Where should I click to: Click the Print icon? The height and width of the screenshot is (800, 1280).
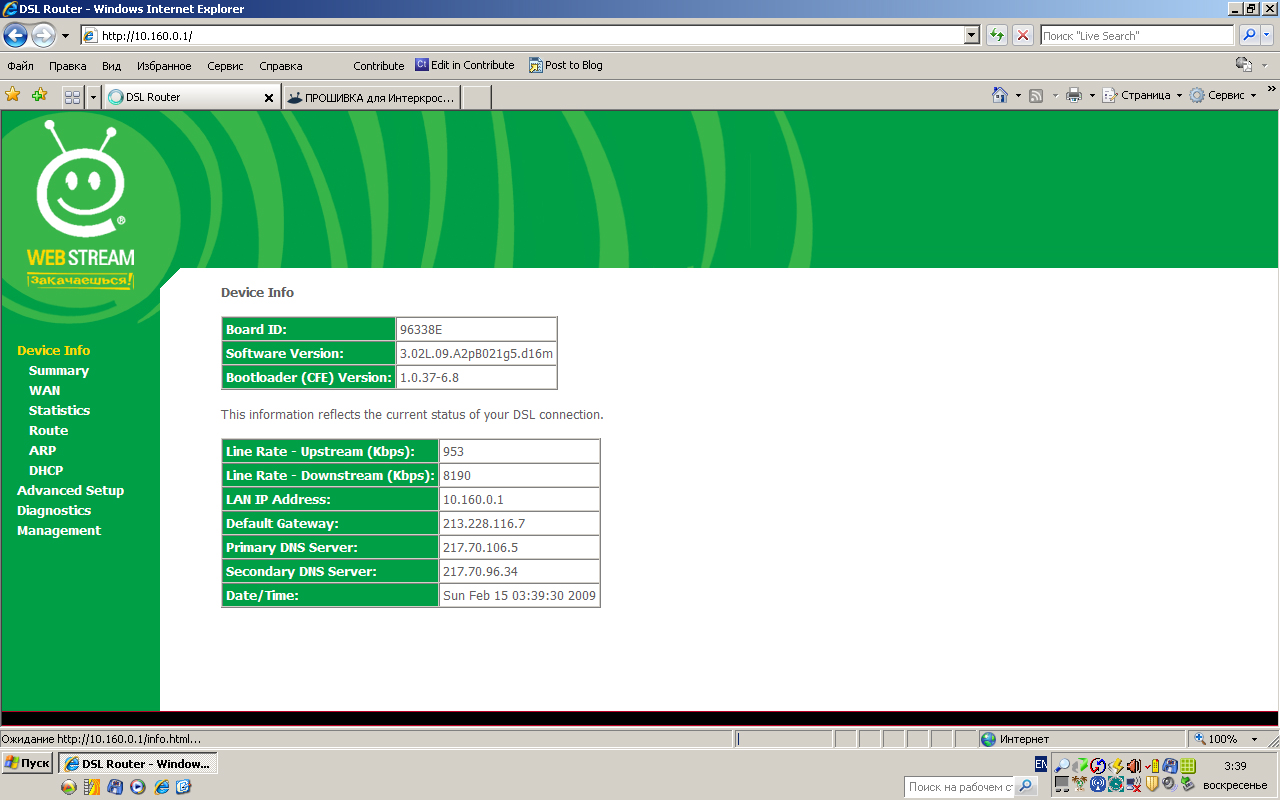pos(1074,96)
